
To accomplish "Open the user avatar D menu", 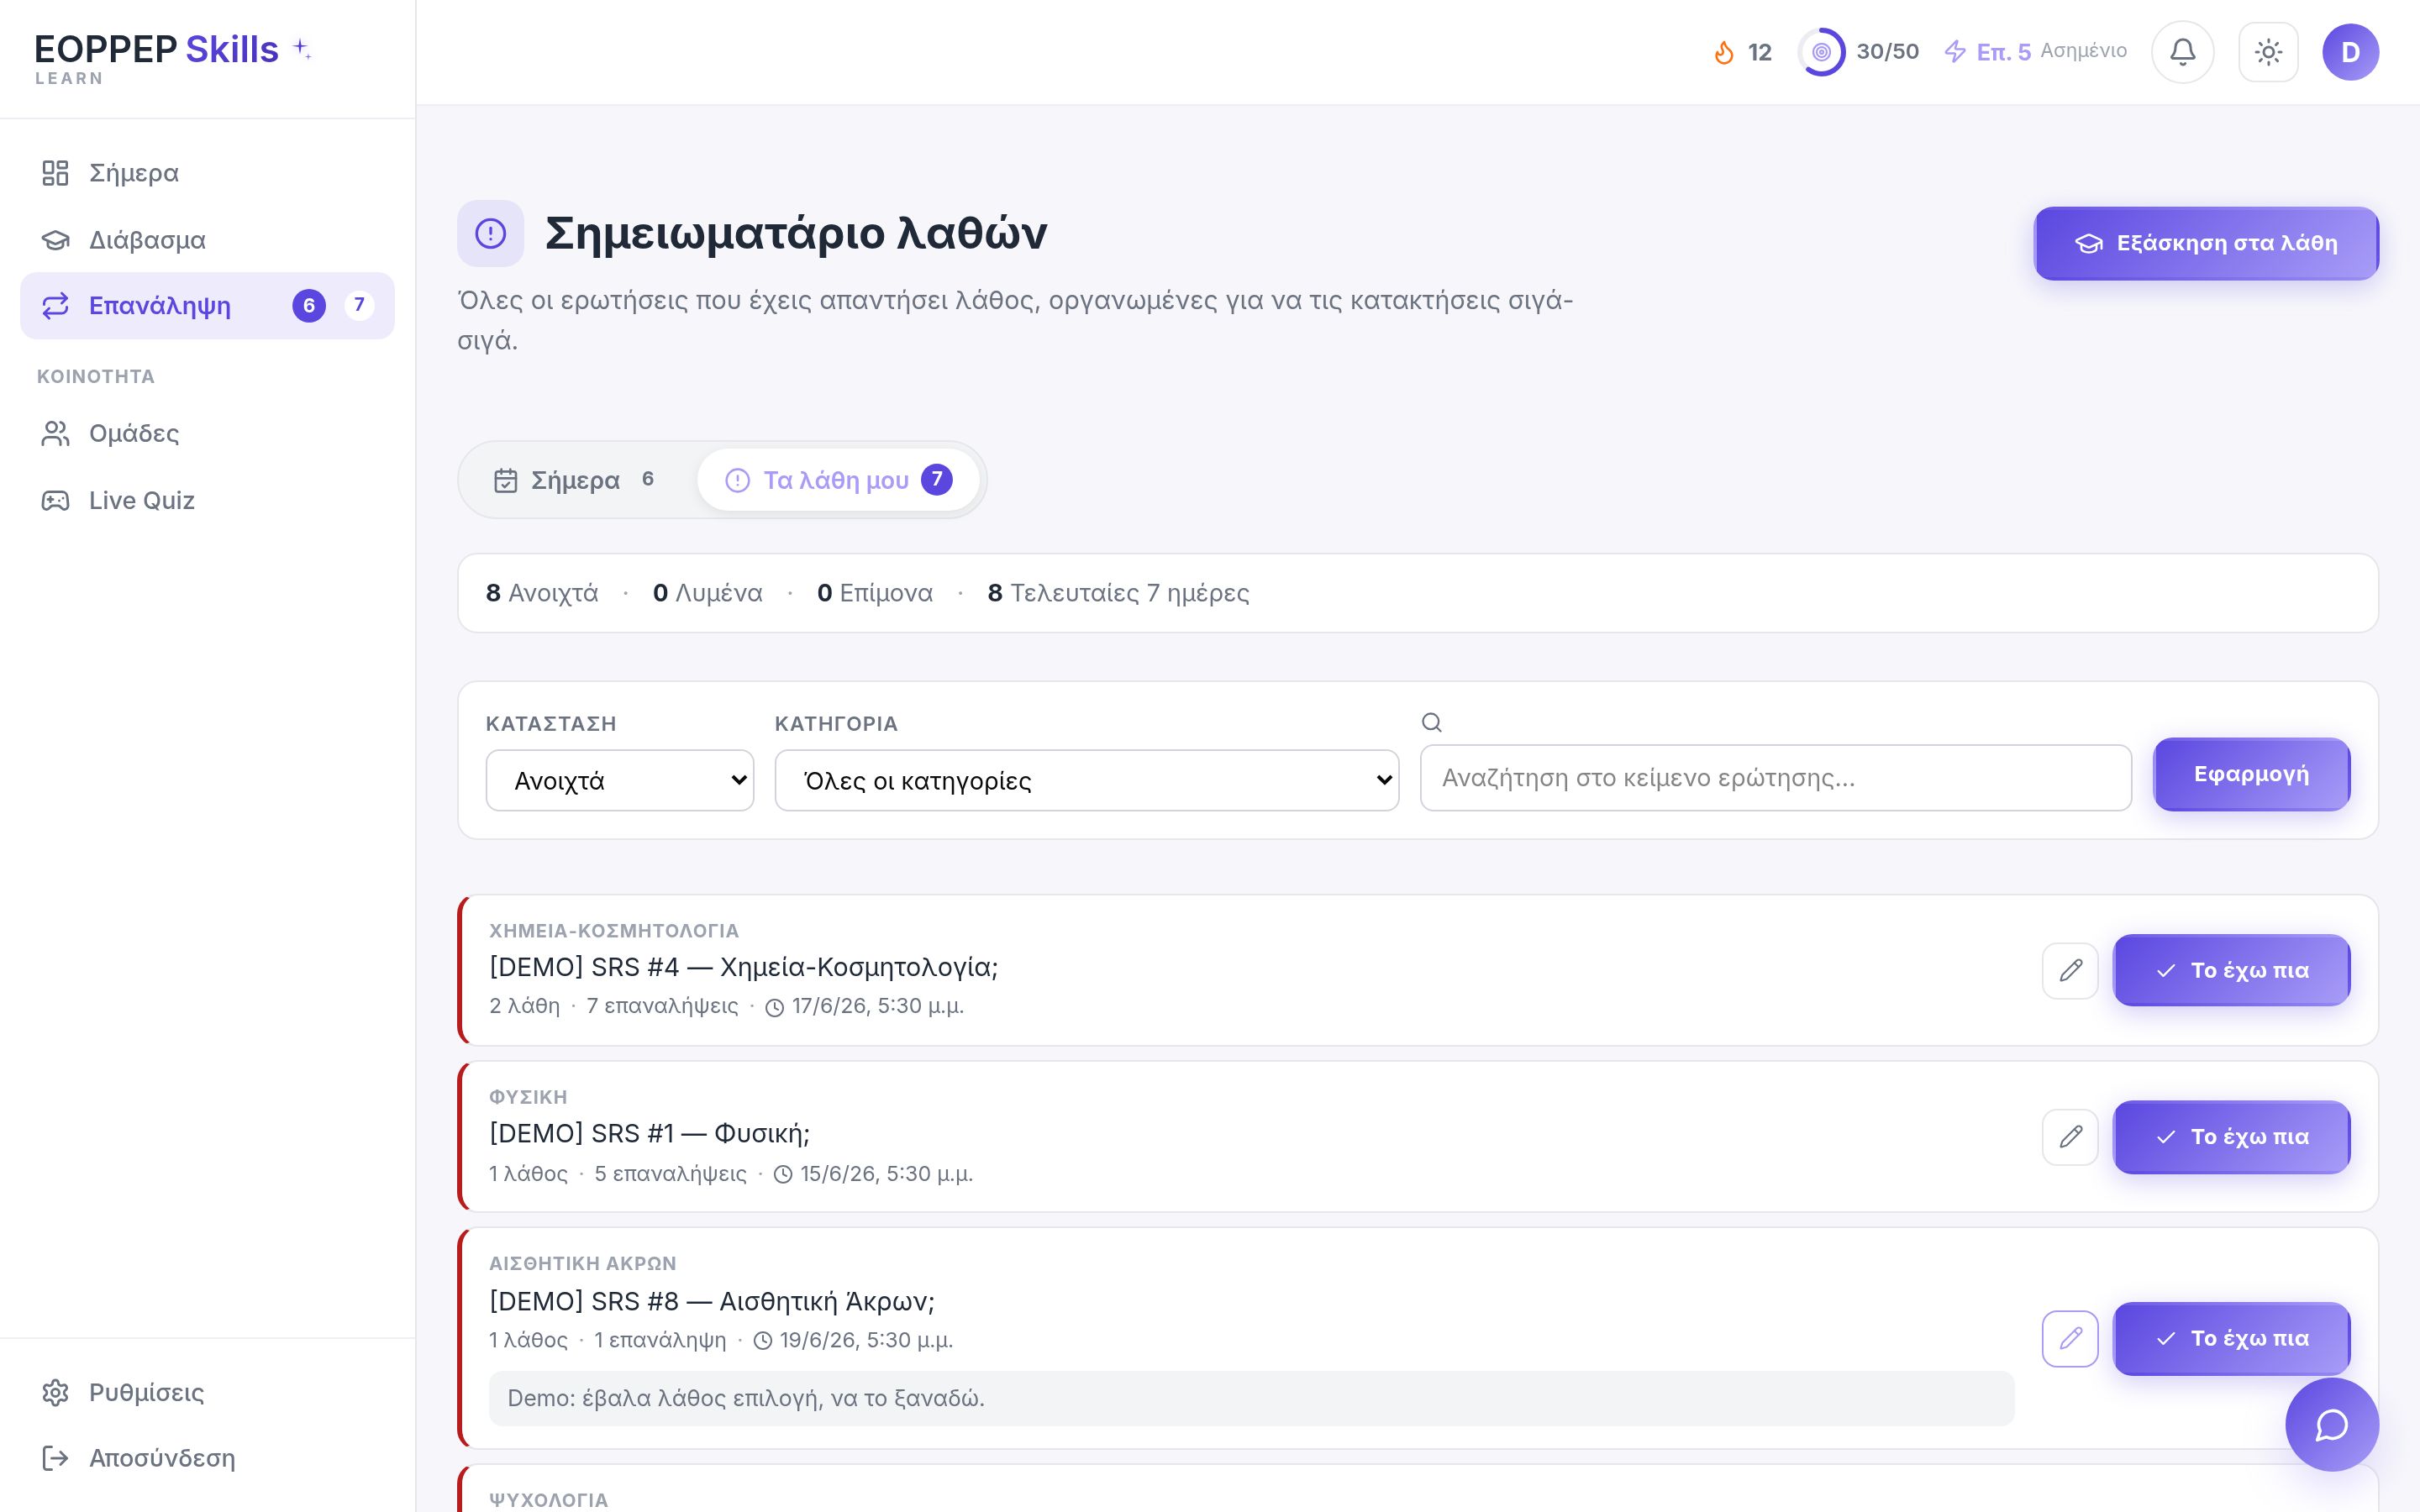I will click(2350, 52).
